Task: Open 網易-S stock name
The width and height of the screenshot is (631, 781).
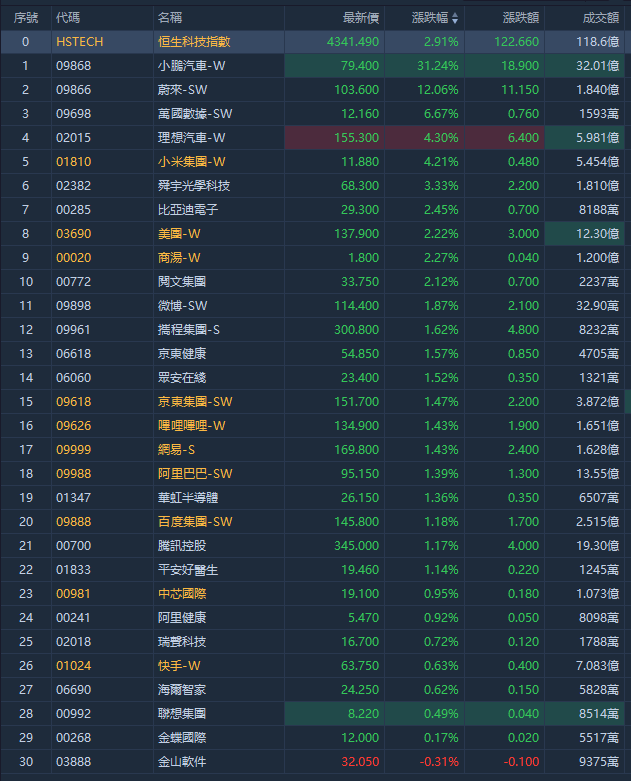Action: coord(176,449)
